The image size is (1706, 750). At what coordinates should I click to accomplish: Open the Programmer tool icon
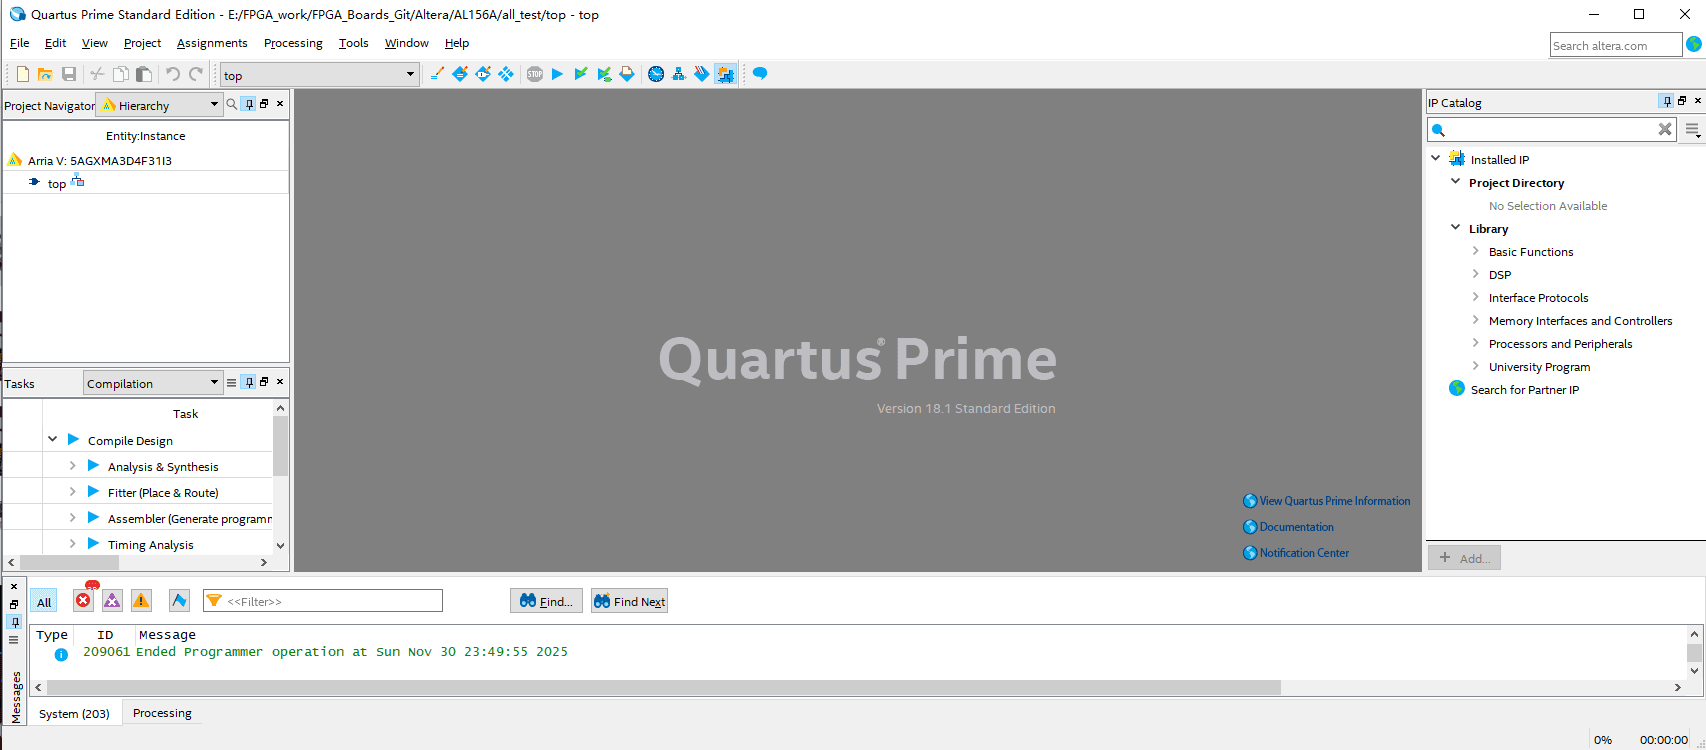(x=702, y=74)
